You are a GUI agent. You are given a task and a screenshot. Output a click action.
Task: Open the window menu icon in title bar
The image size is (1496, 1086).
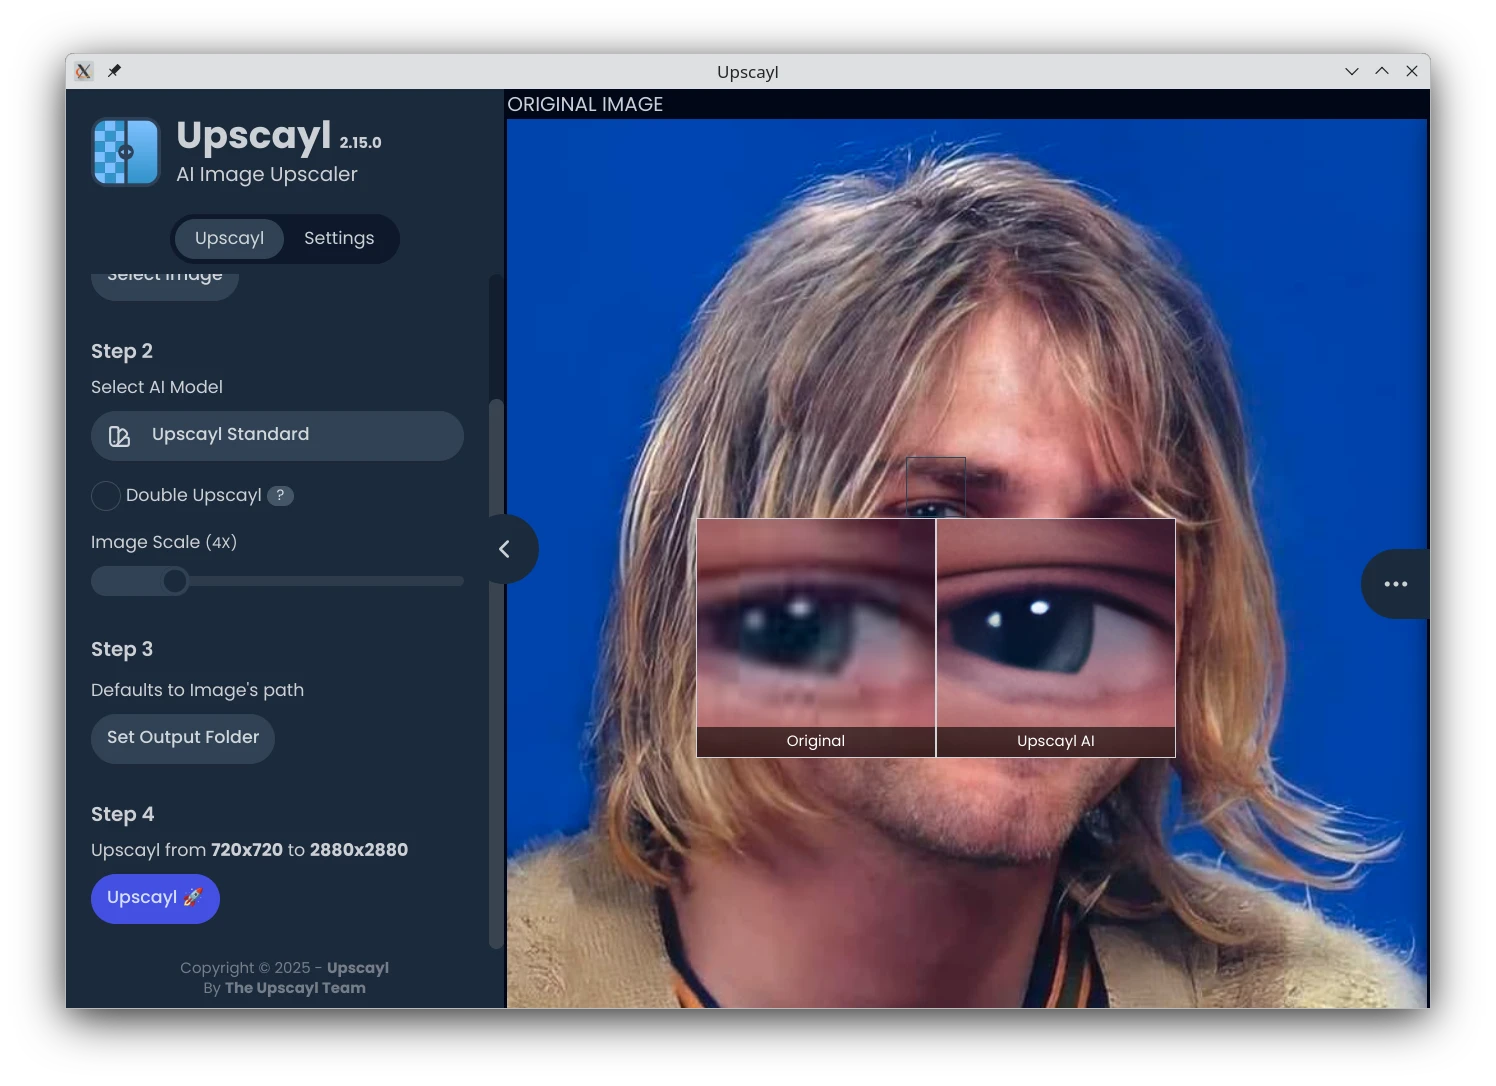(84, 71)
